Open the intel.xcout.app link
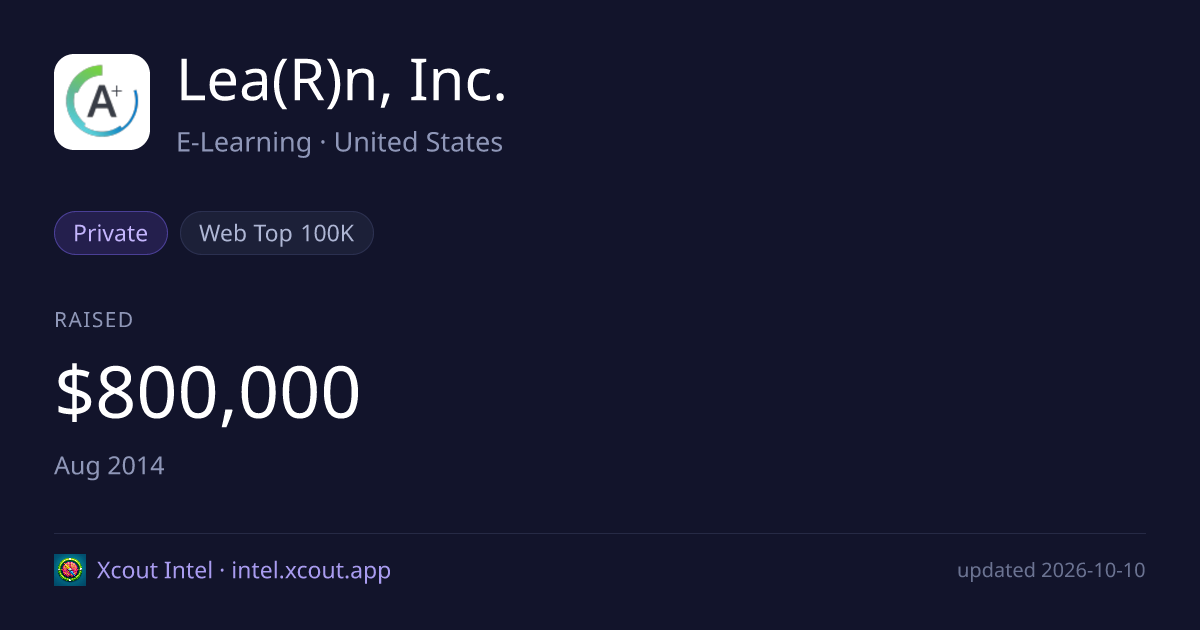Viewport: 1200px width, 630px height. point(311,571)
